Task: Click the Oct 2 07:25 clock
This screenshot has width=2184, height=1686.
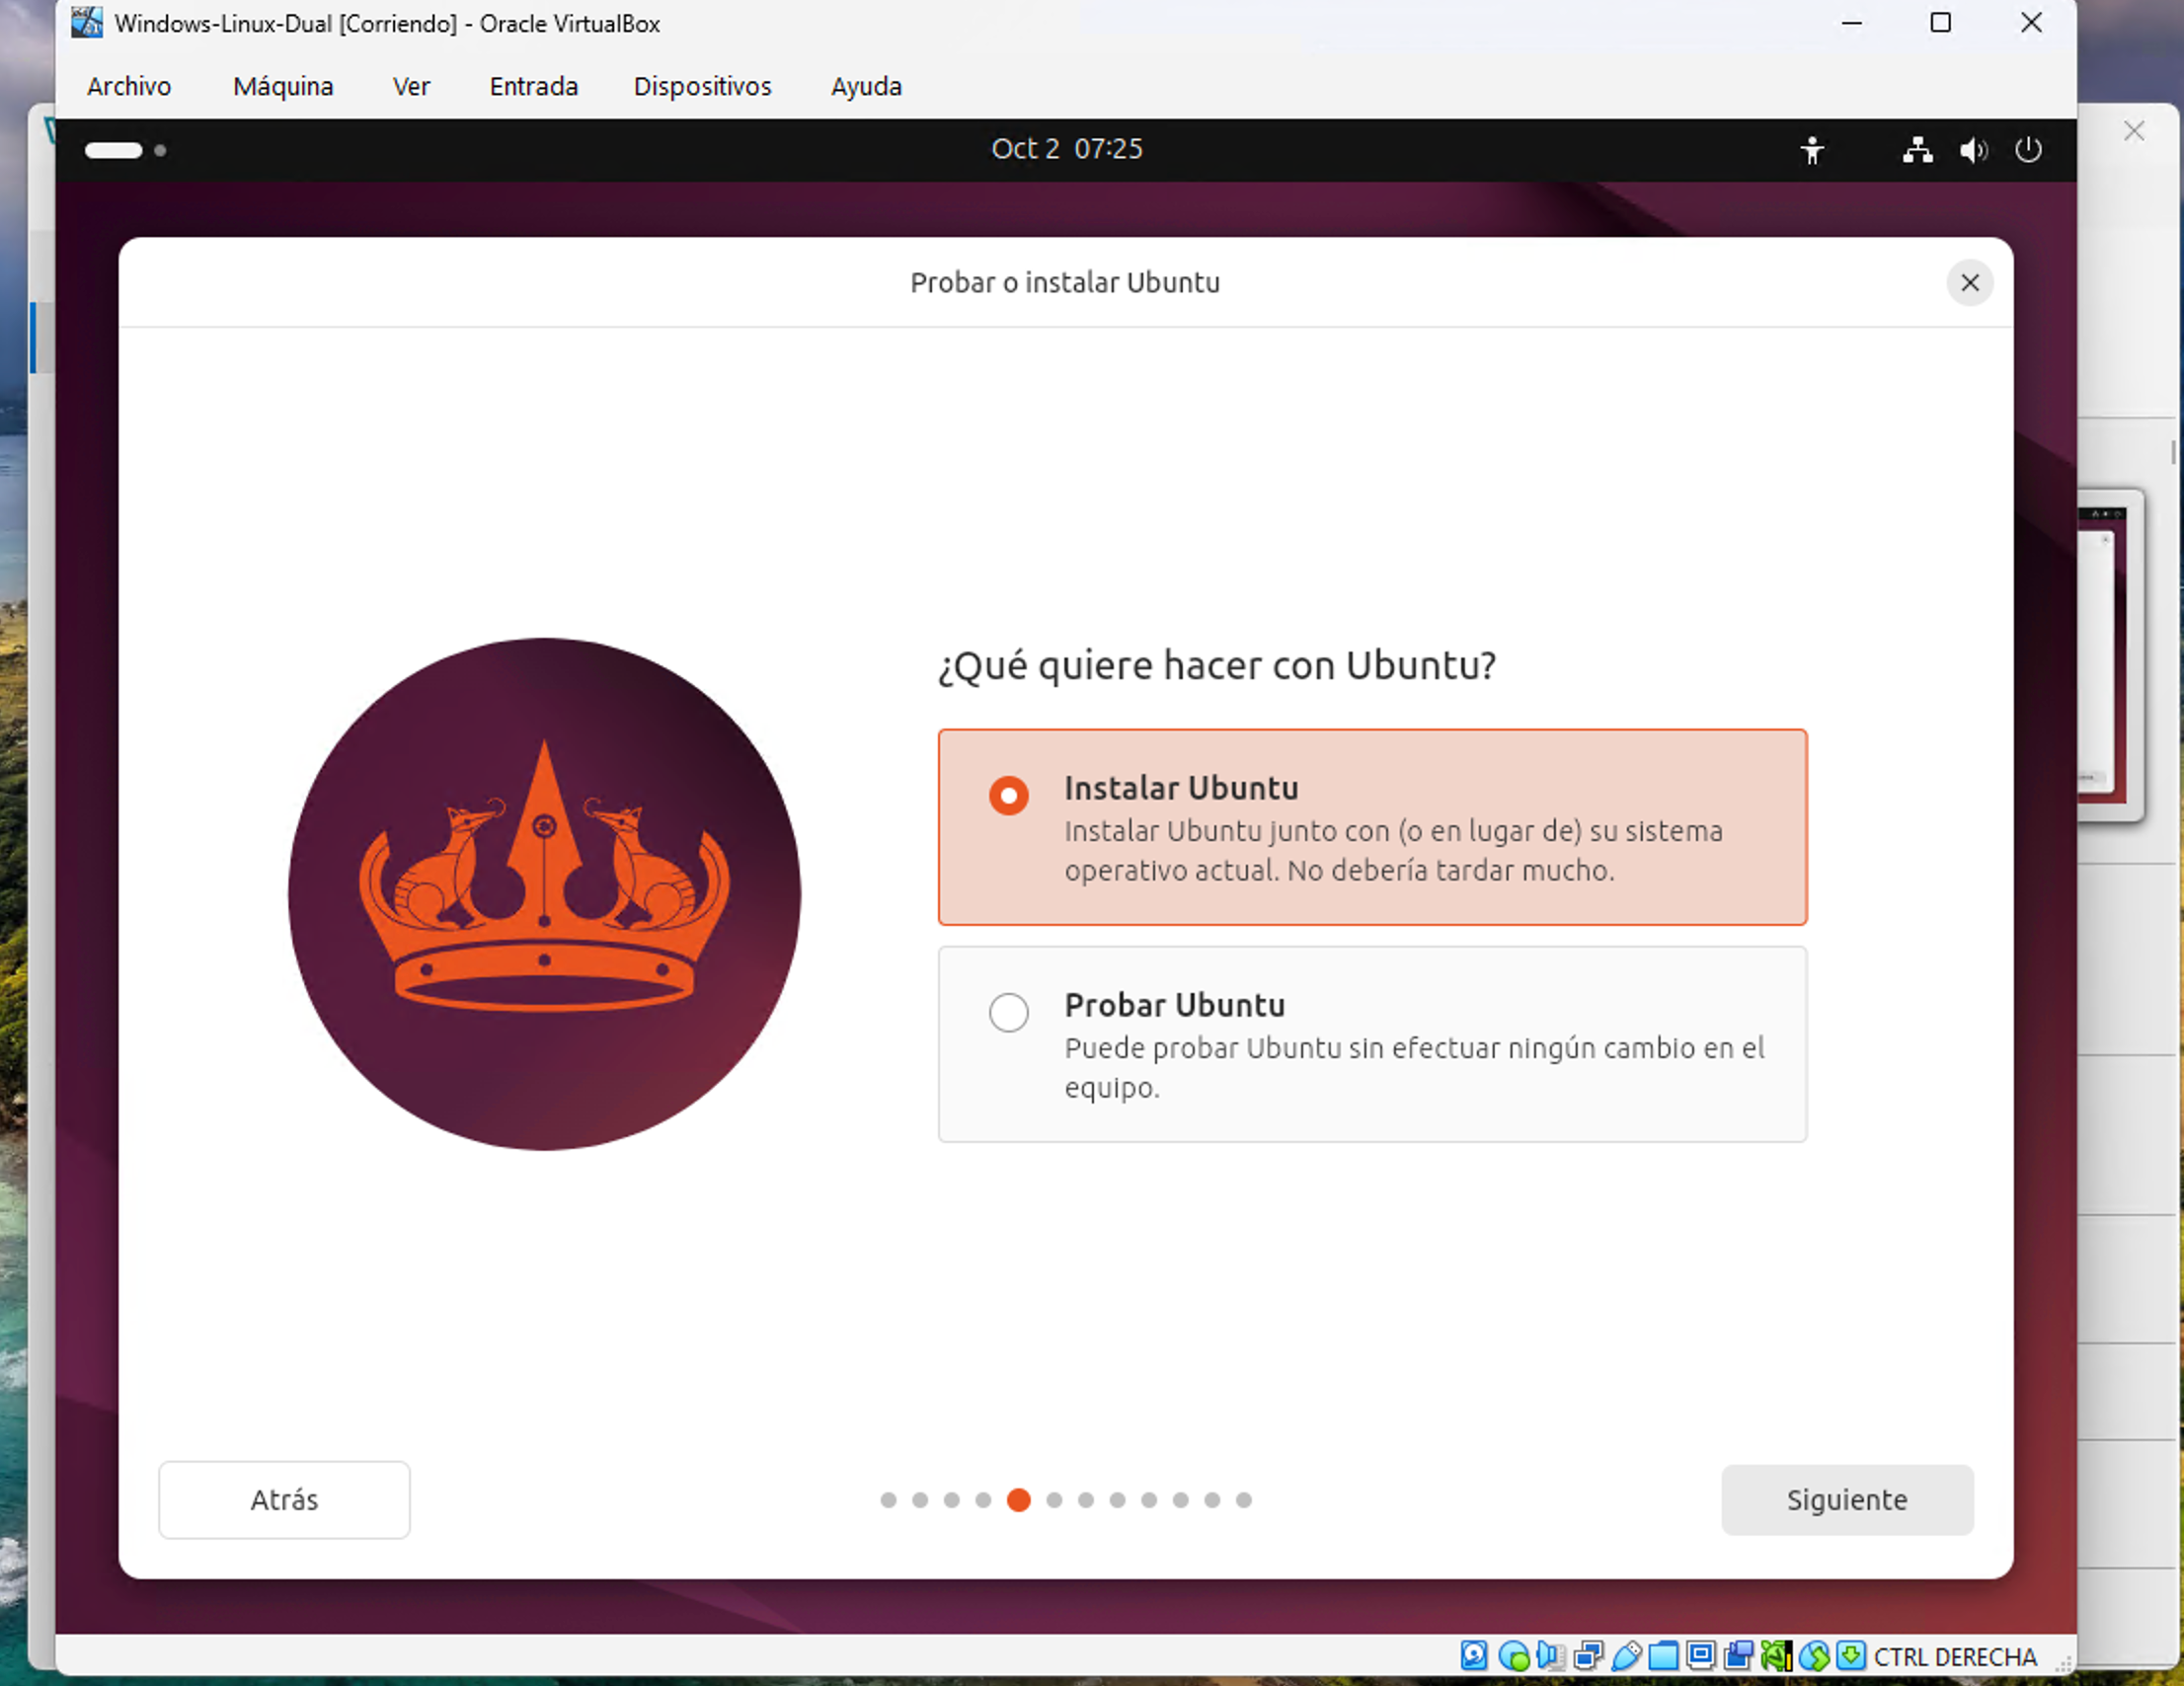Action: coord(1066,149)
